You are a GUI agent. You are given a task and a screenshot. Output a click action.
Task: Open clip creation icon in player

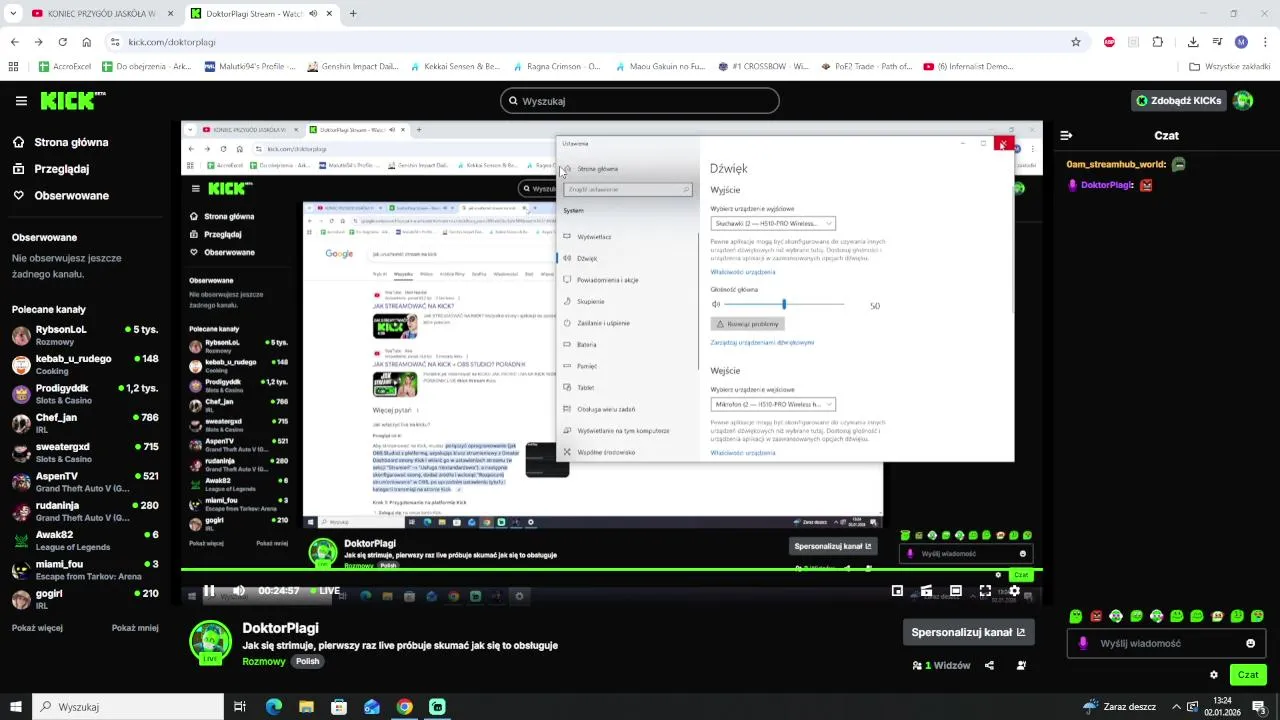(926, 591)
